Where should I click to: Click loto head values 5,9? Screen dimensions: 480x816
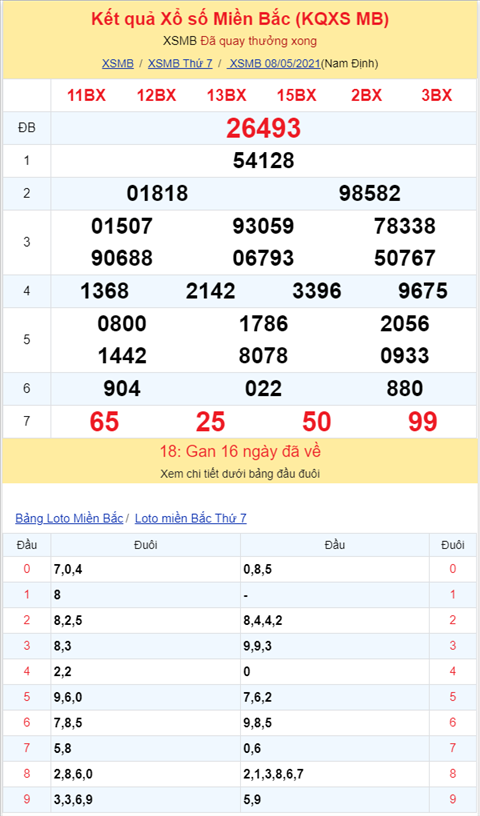(x=252, y=800)
